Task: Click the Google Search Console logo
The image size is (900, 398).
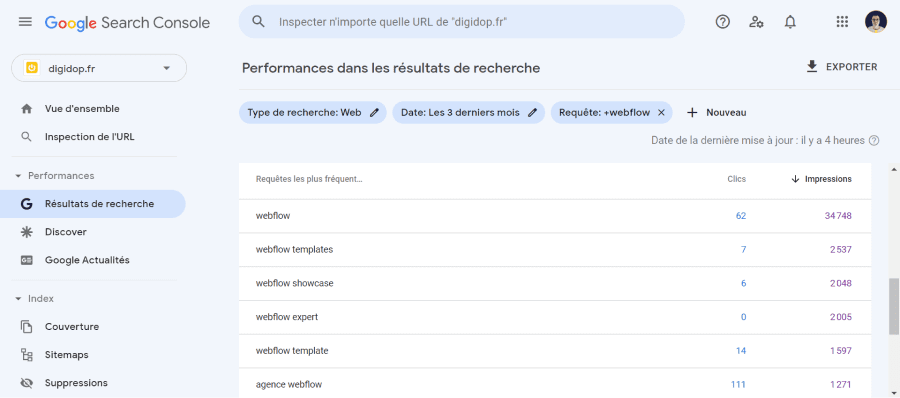Action: coord(127,22)
